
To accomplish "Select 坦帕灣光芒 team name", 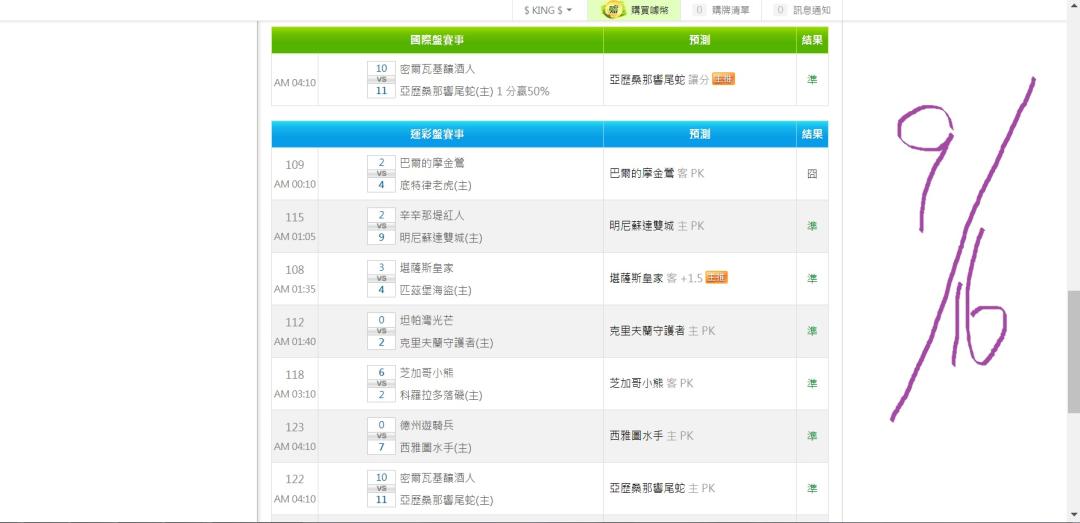I will pos(427,320).
